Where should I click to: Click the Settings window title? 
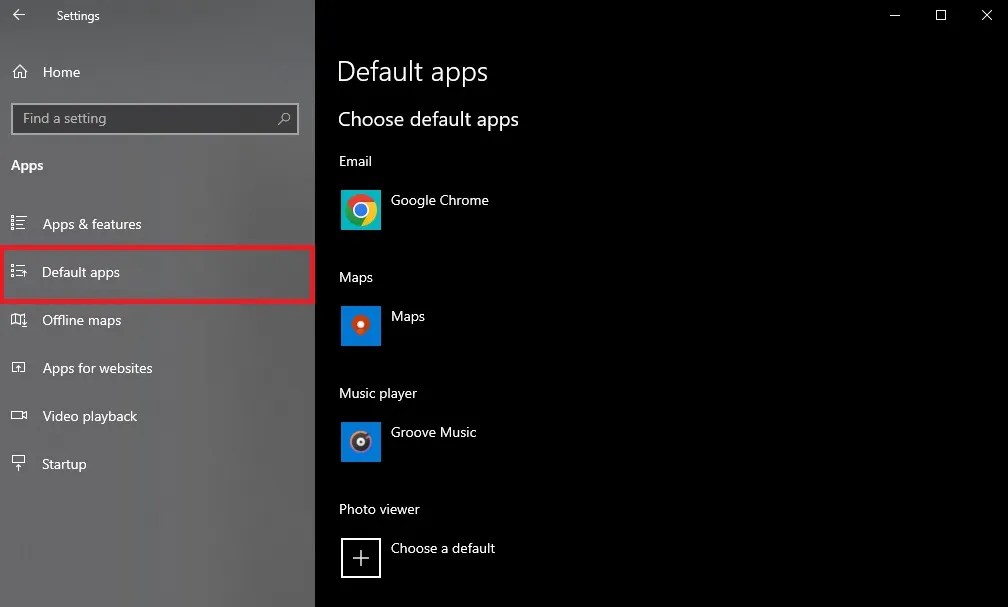(x=78, y=15)
